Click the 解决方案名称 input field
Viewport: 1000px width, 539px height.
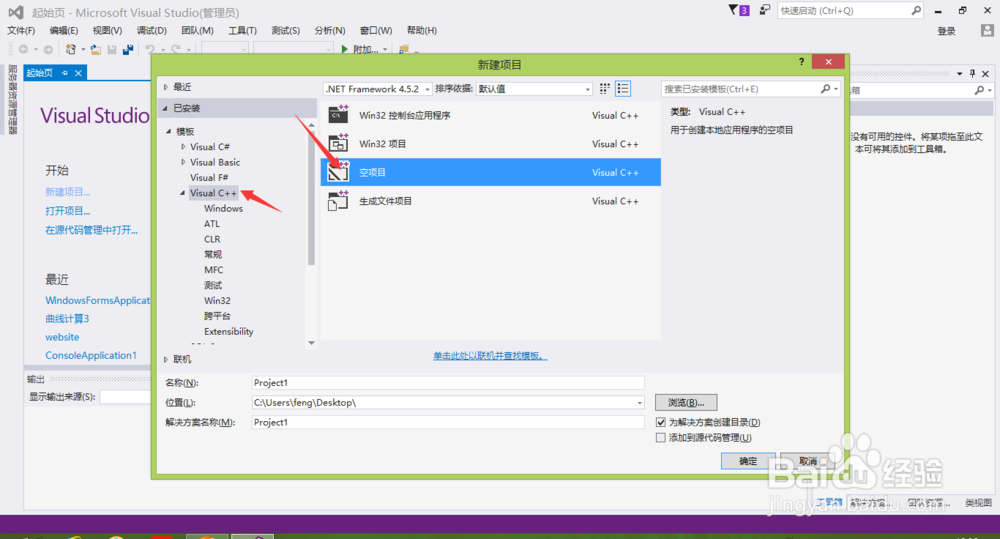tap(448, 422)
